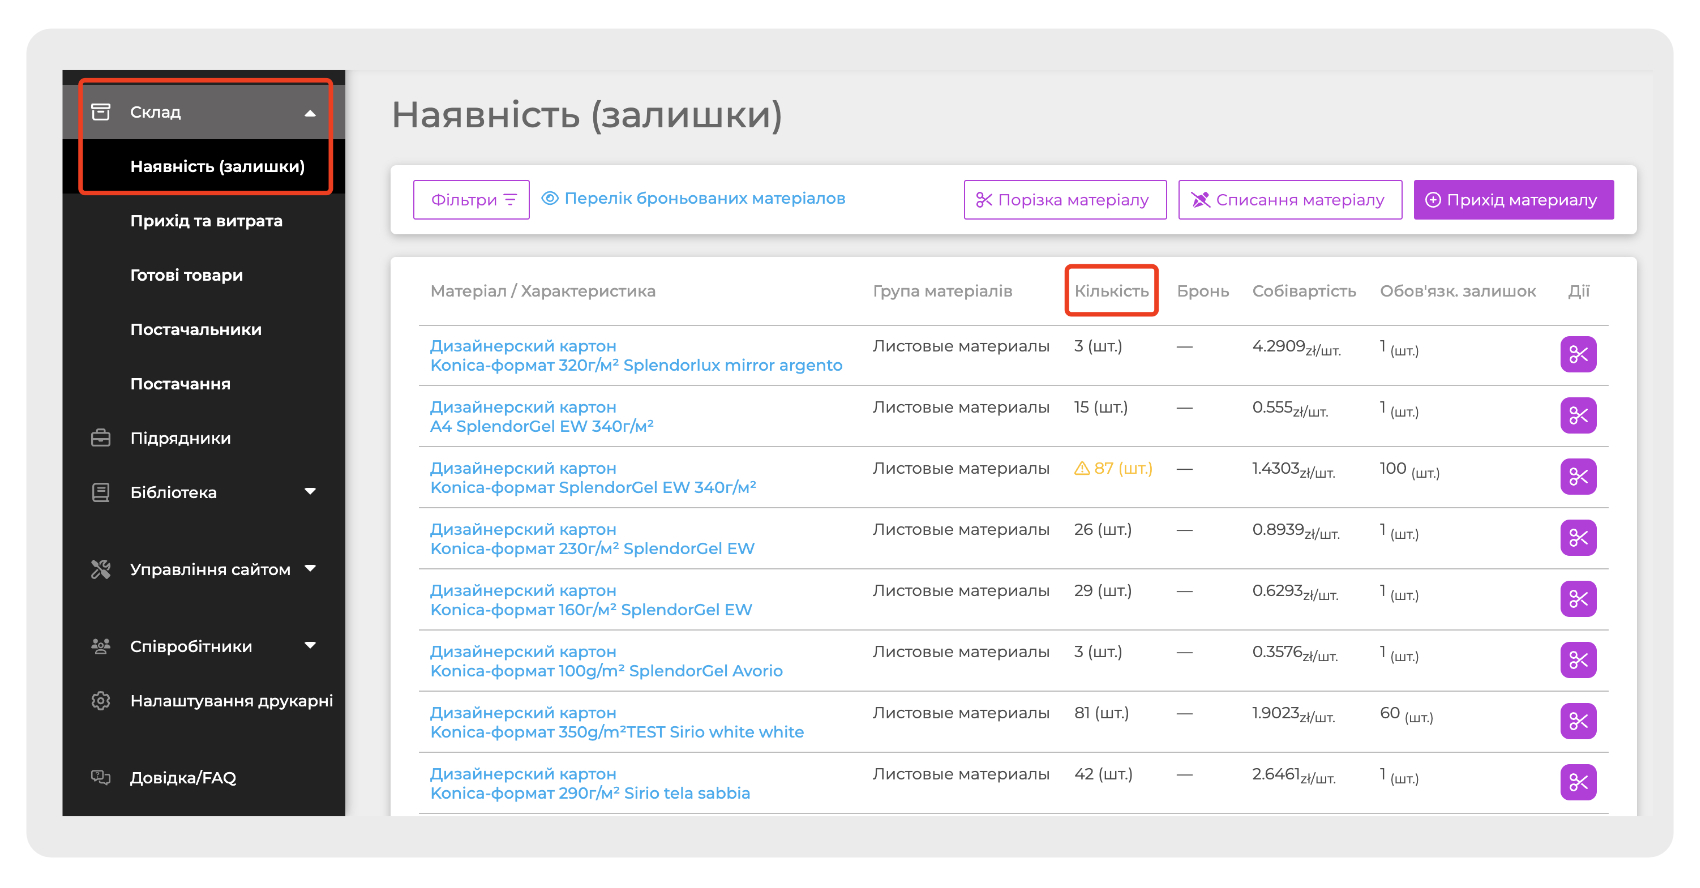Expand Управління сайтом dropdown arrow
Image resolution: width=1700 pixels, height=888 pixels.
[310, 569]
